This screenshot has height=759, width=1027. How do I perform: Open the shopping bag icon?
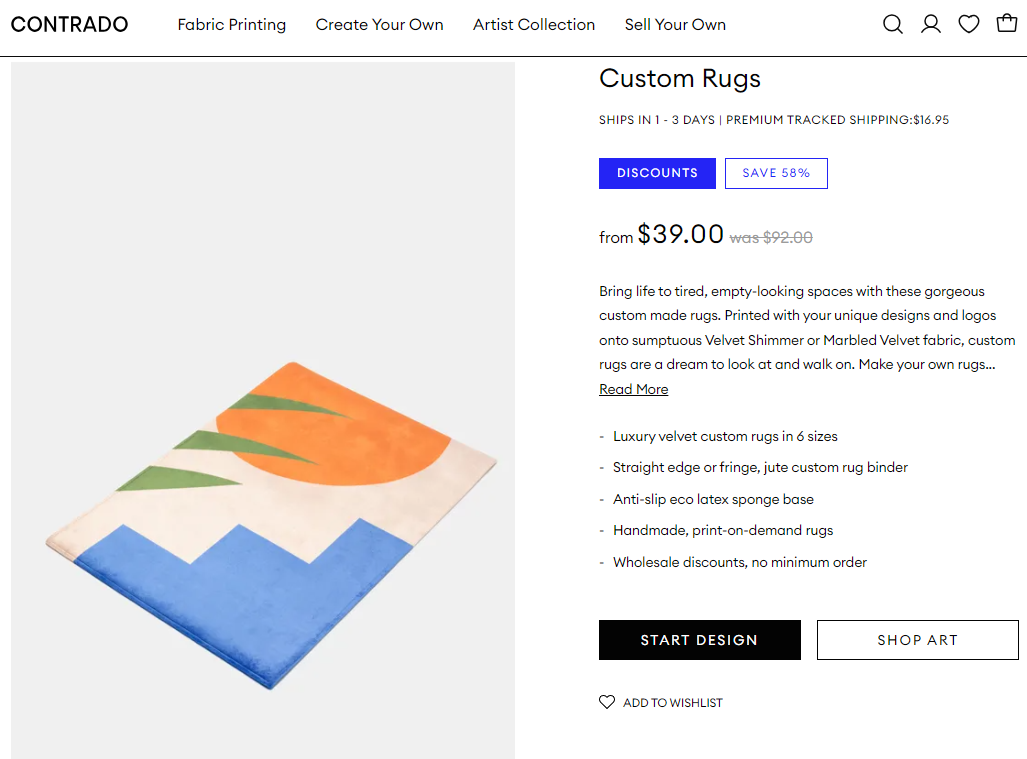tap(1007, 23)
